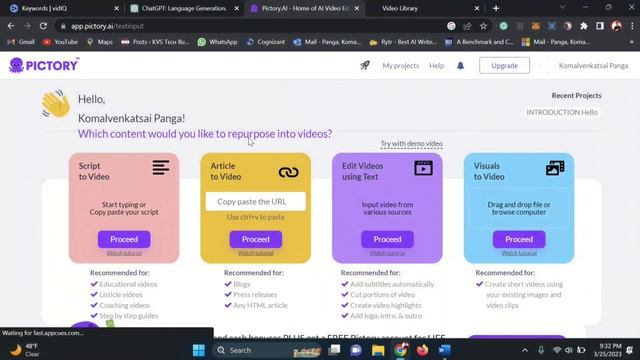Viewport: 640px width, 360px height.
Task: Open the tab search dropdown arrow
Action: tap(562, 8)
